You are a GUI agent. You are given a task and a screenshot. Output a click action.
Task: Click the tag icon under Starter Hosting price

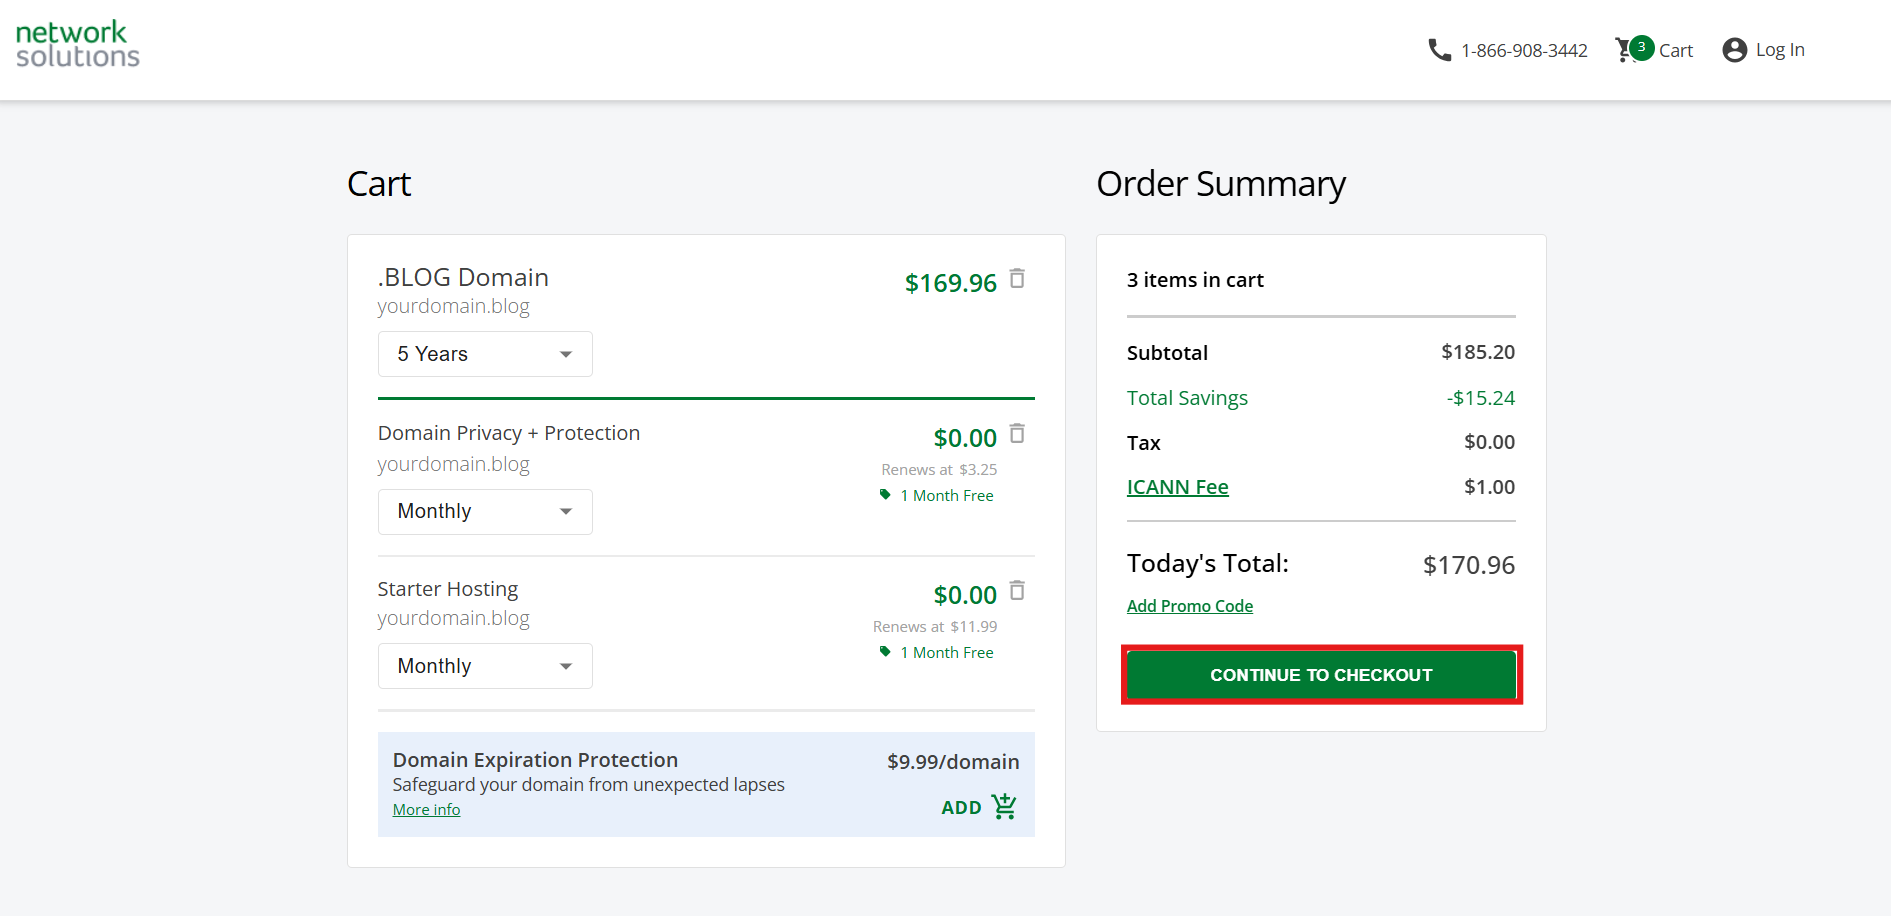click(885, 651)
